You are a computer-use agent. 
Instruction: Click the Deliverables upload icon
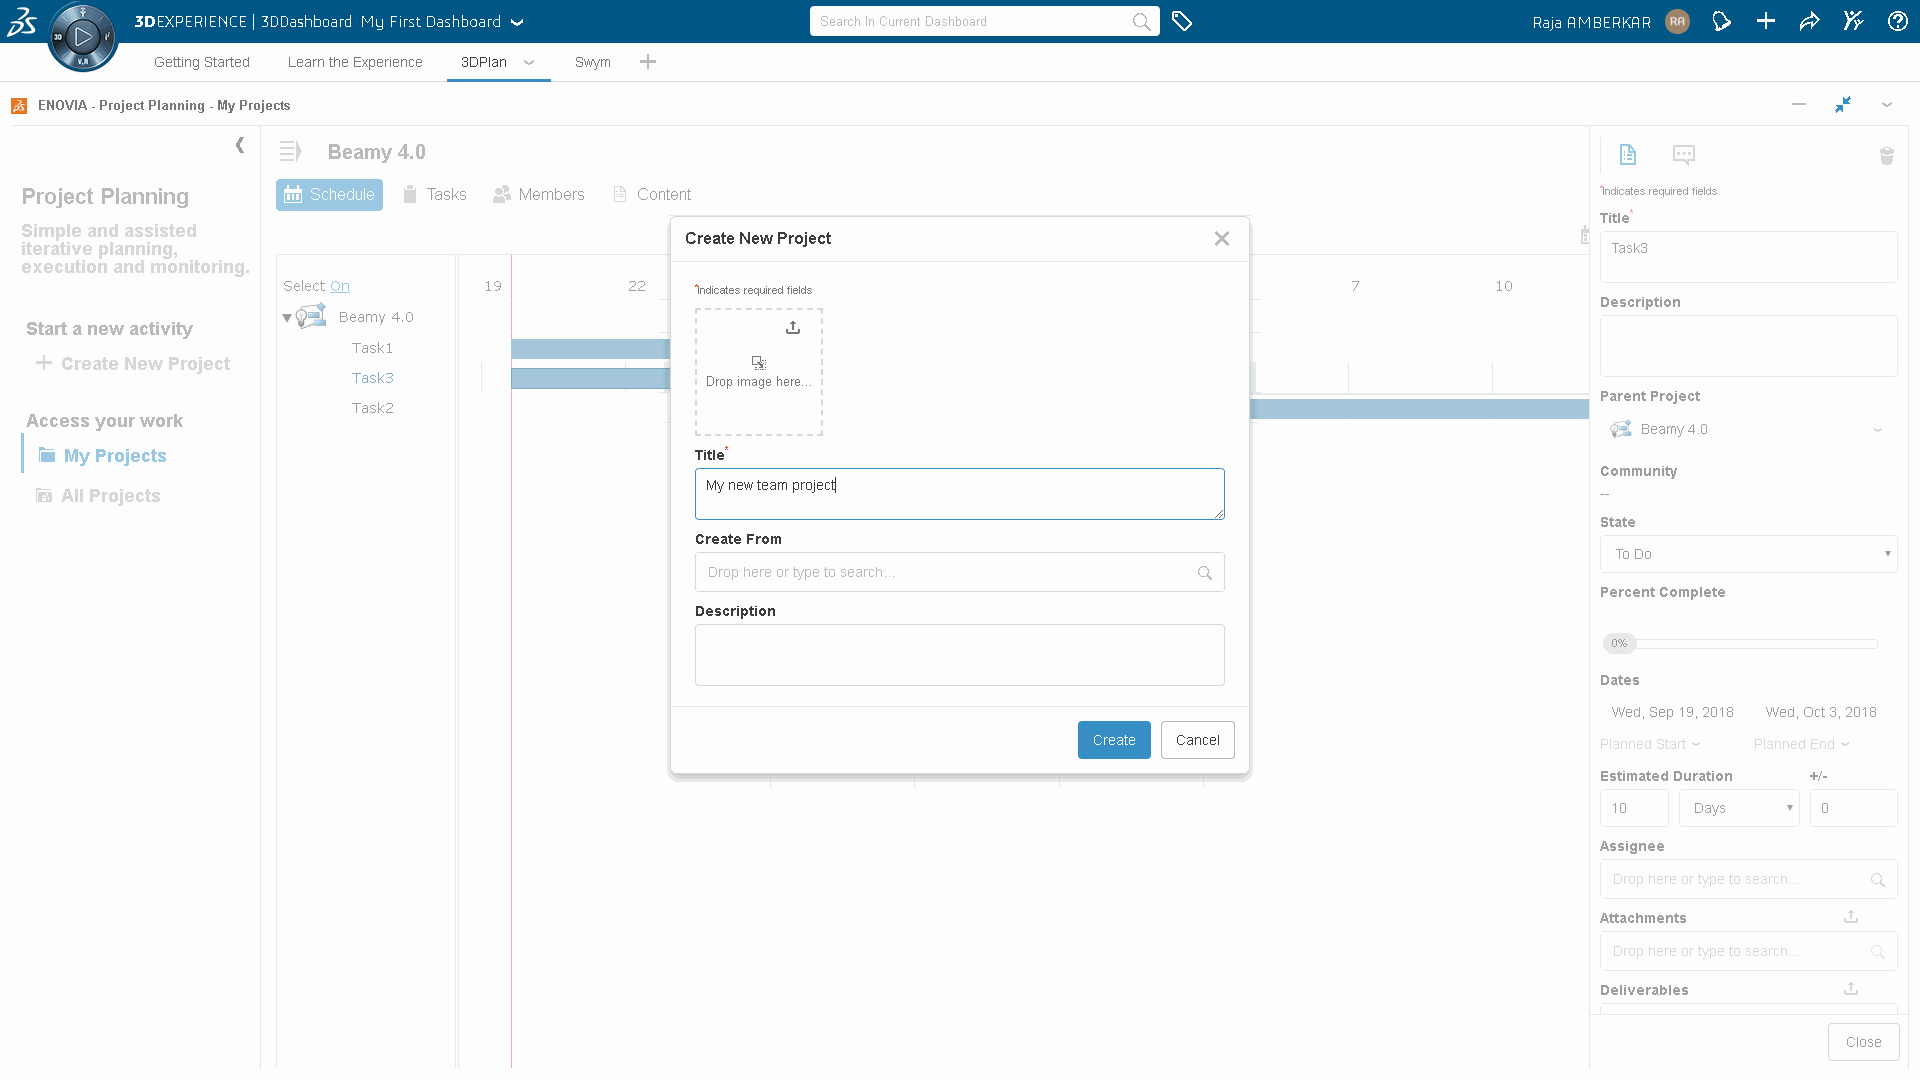click(1849, 988)
